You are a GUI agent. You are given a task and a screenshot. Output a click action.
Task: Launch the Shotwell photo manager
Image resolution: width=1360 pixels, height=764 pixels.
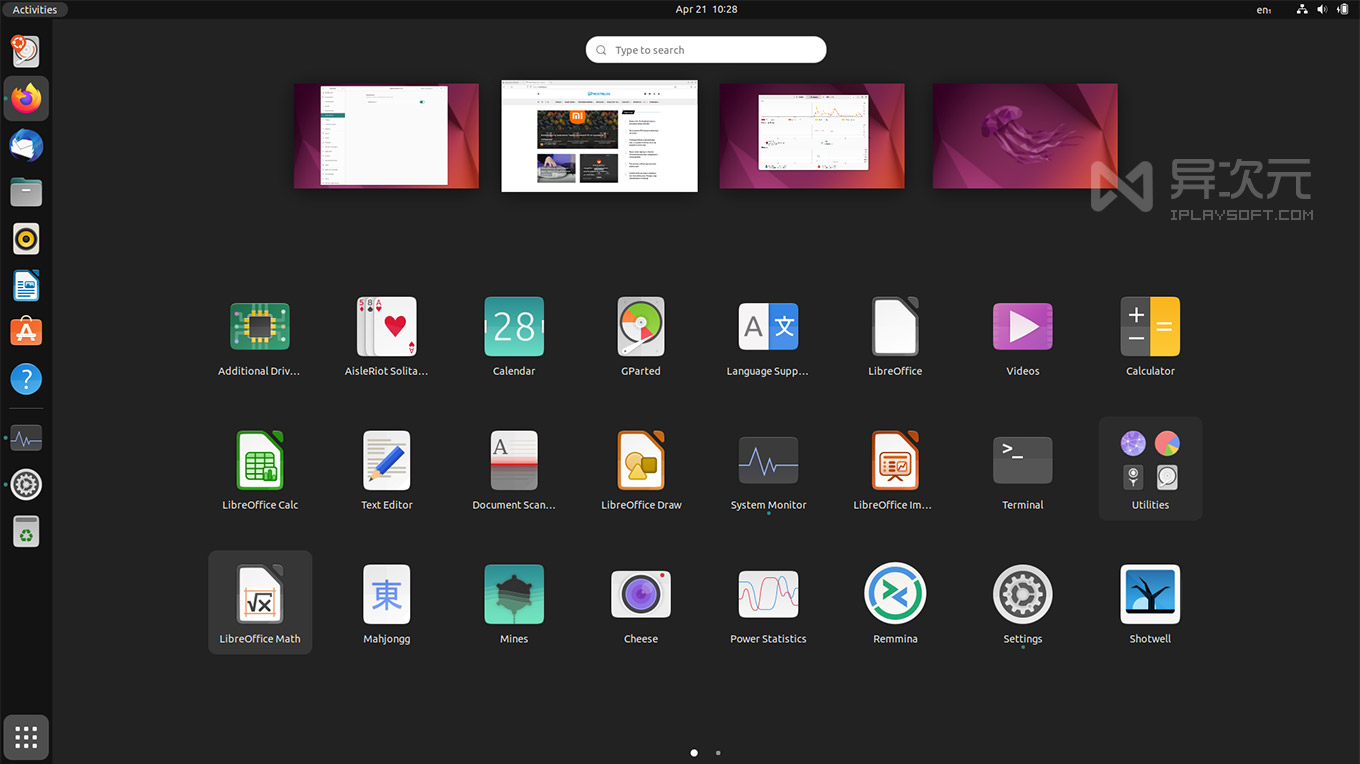(1149, 594)
